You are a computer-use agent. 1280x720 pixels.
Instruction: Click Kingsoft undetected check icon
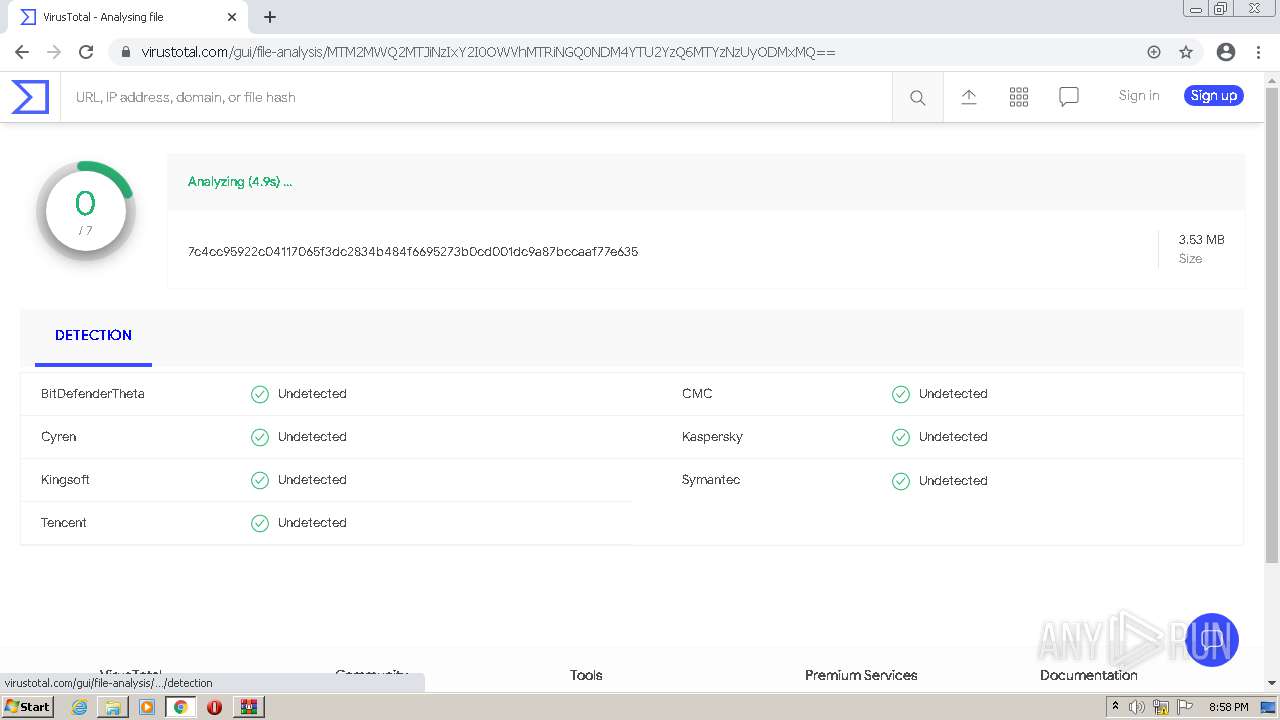pos(260,480)
